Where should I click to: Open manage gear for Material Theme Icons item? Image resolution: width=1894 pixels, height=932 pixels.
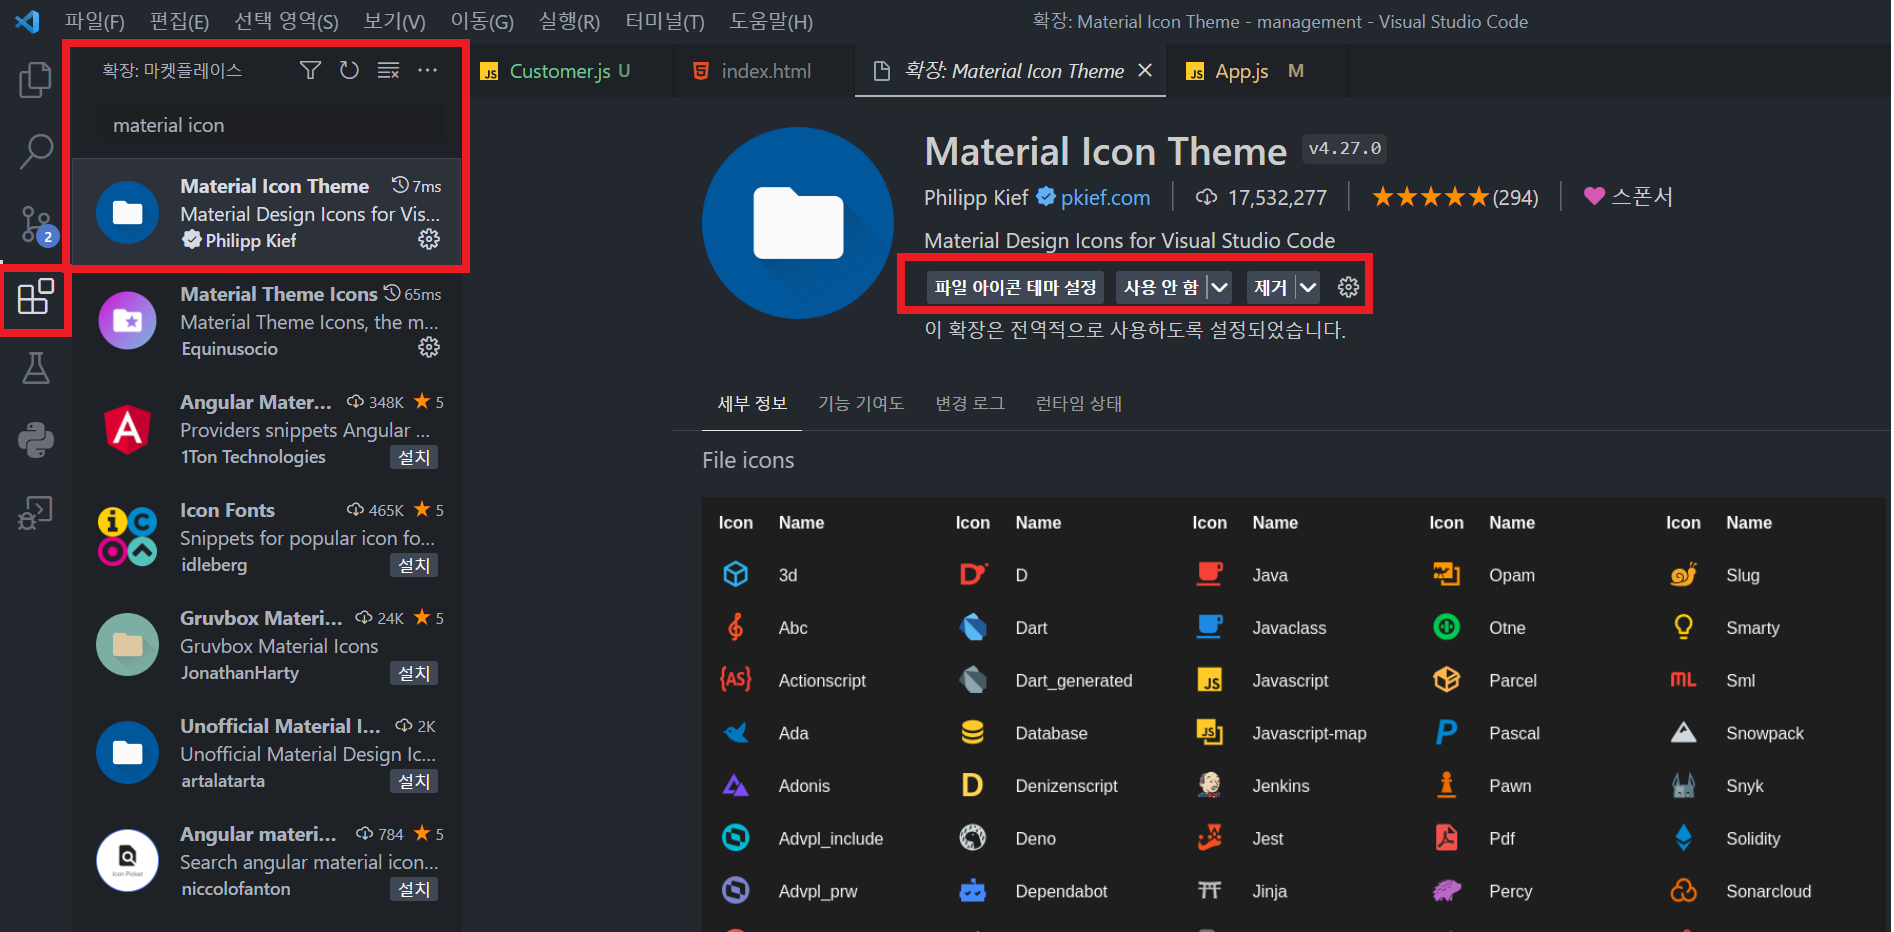pyautogui.click(x=429, y=347)
